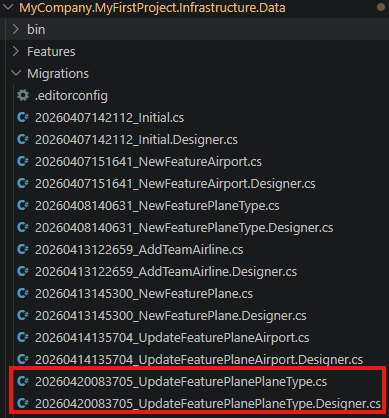
Task: Click C# icon beside 20260407151641_NewFeatureAirport.Designer.cs
Action: [23, 184]
